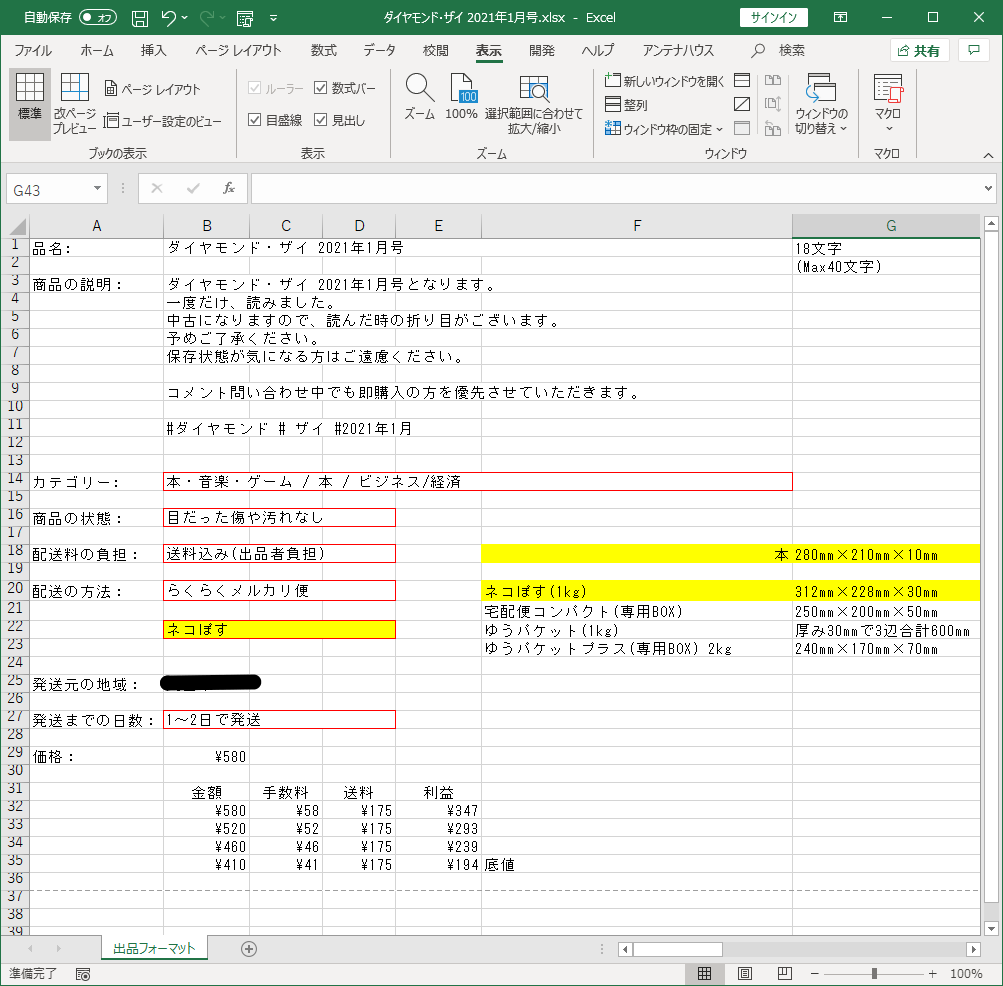Click the status bar macro record icon
This screenshot has width=1003, height=986.
[83, 974]
